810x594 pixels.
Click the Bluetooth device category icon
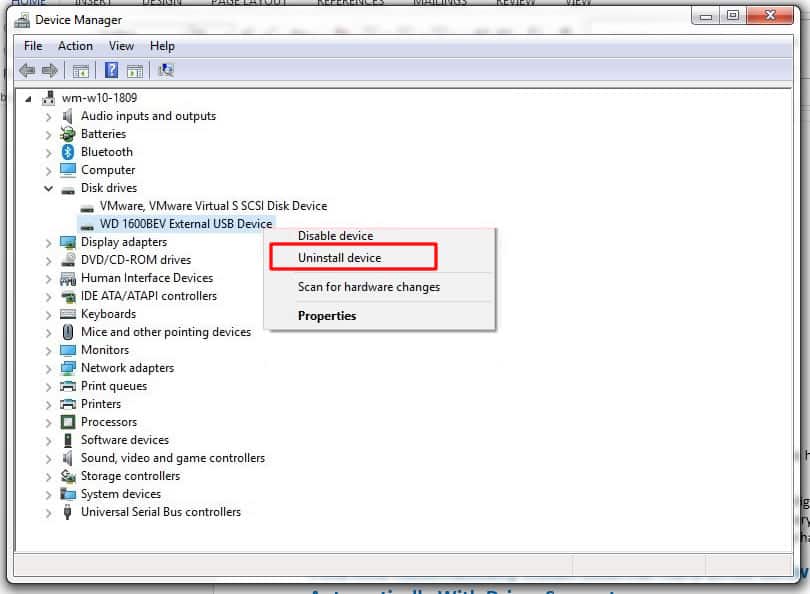(68, 152)
